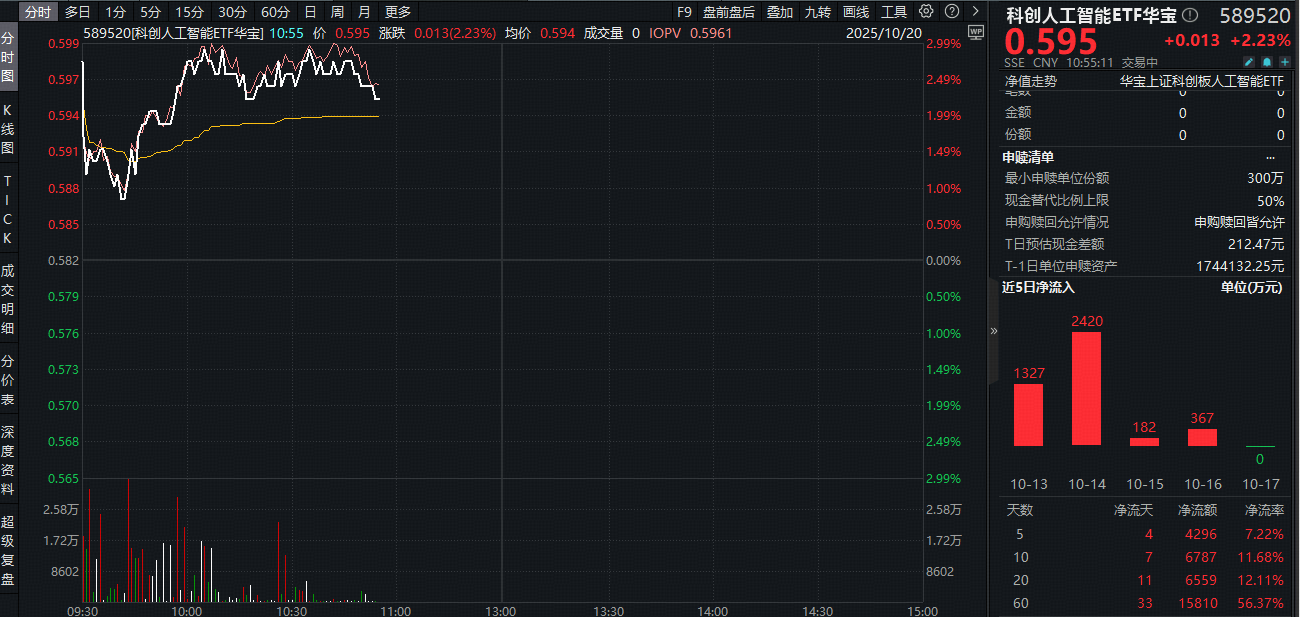Add ETF to watchlist with plus icon
This screenshot has width=1300, height=617.
coord(1284,62)
